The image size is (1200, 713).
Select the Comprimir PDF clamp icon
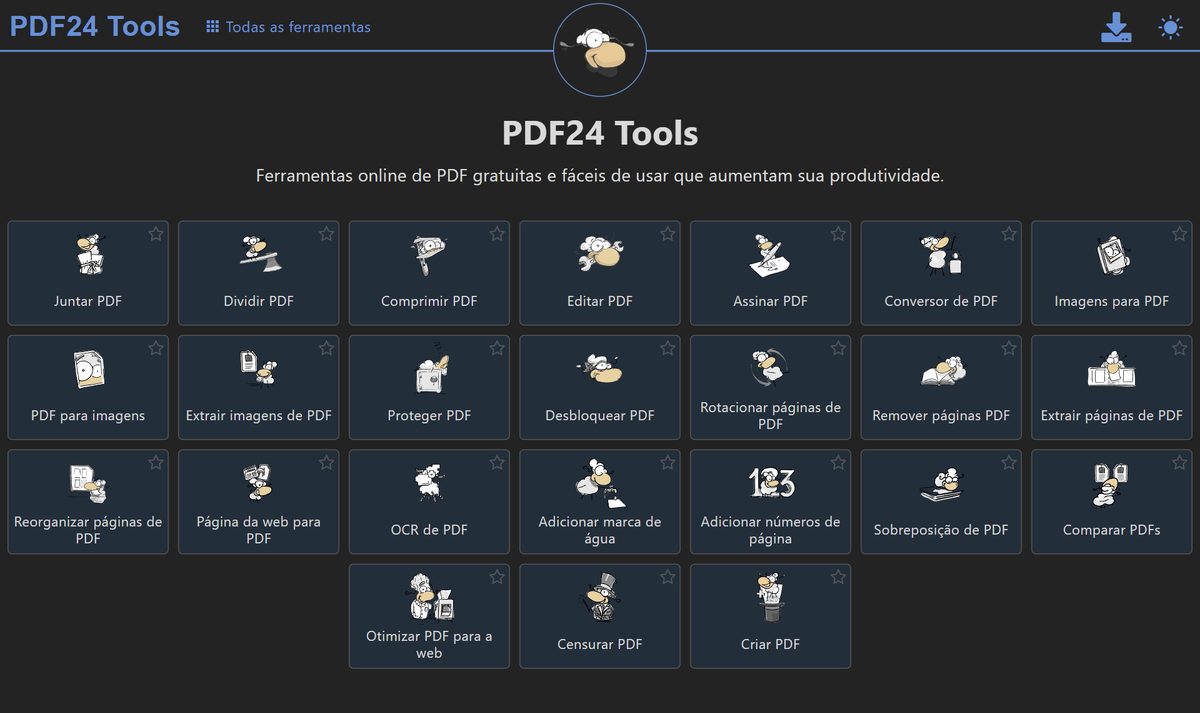pos(429,255)
